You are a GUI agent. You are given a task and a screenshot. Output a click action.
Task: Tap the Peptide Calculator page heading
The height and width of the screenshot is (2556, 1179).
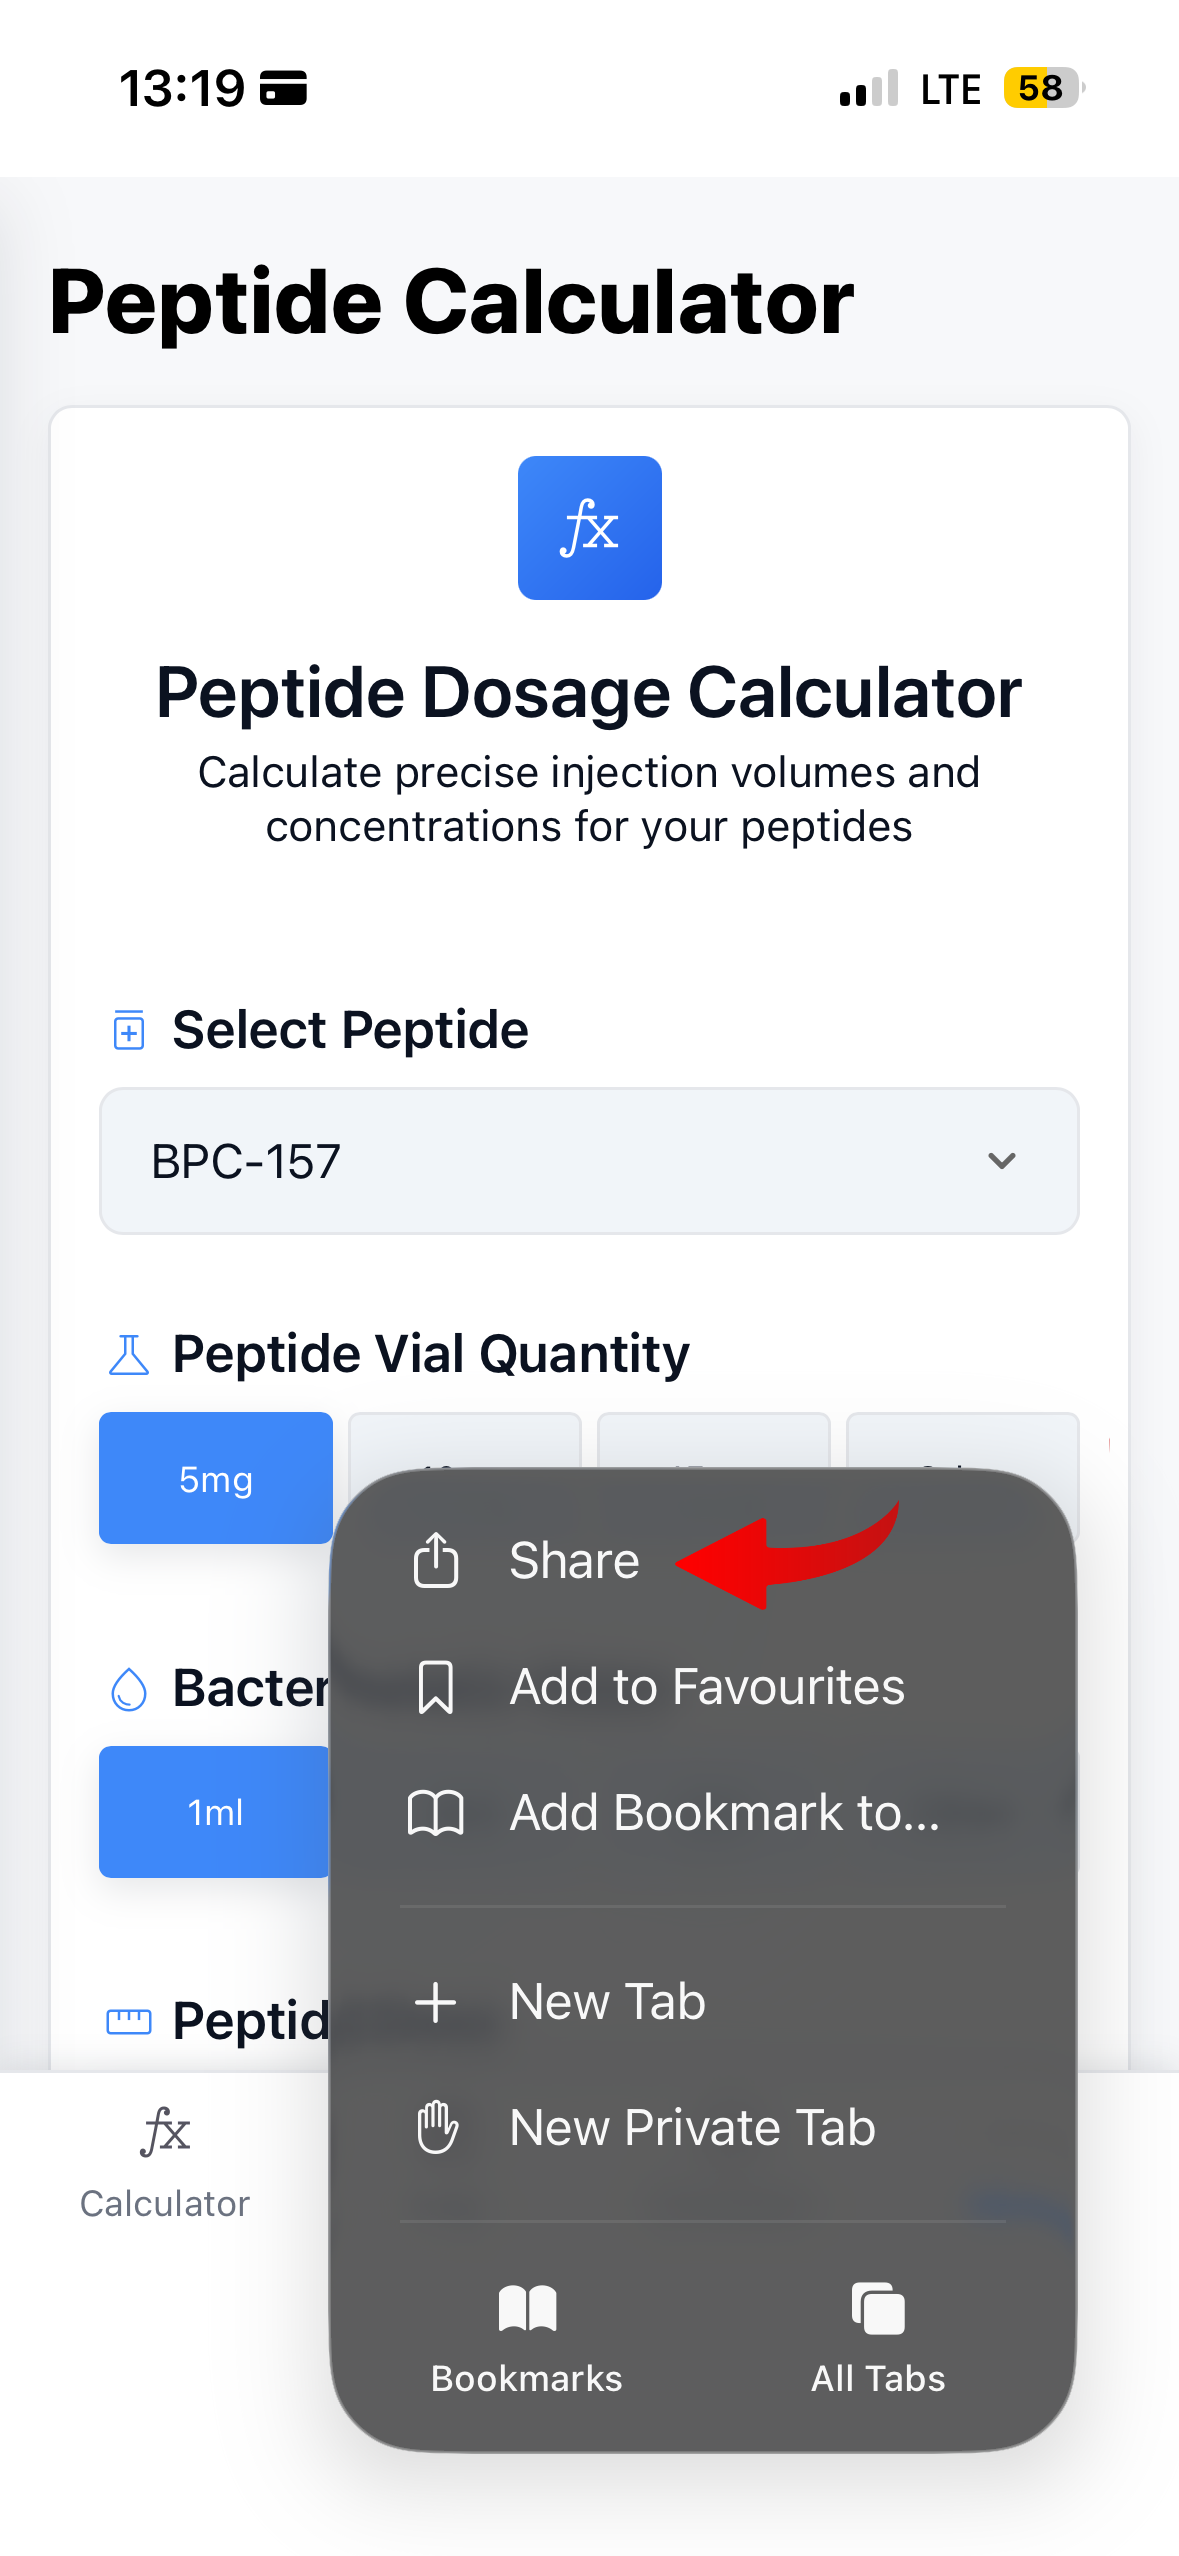[x=452, y=302]
